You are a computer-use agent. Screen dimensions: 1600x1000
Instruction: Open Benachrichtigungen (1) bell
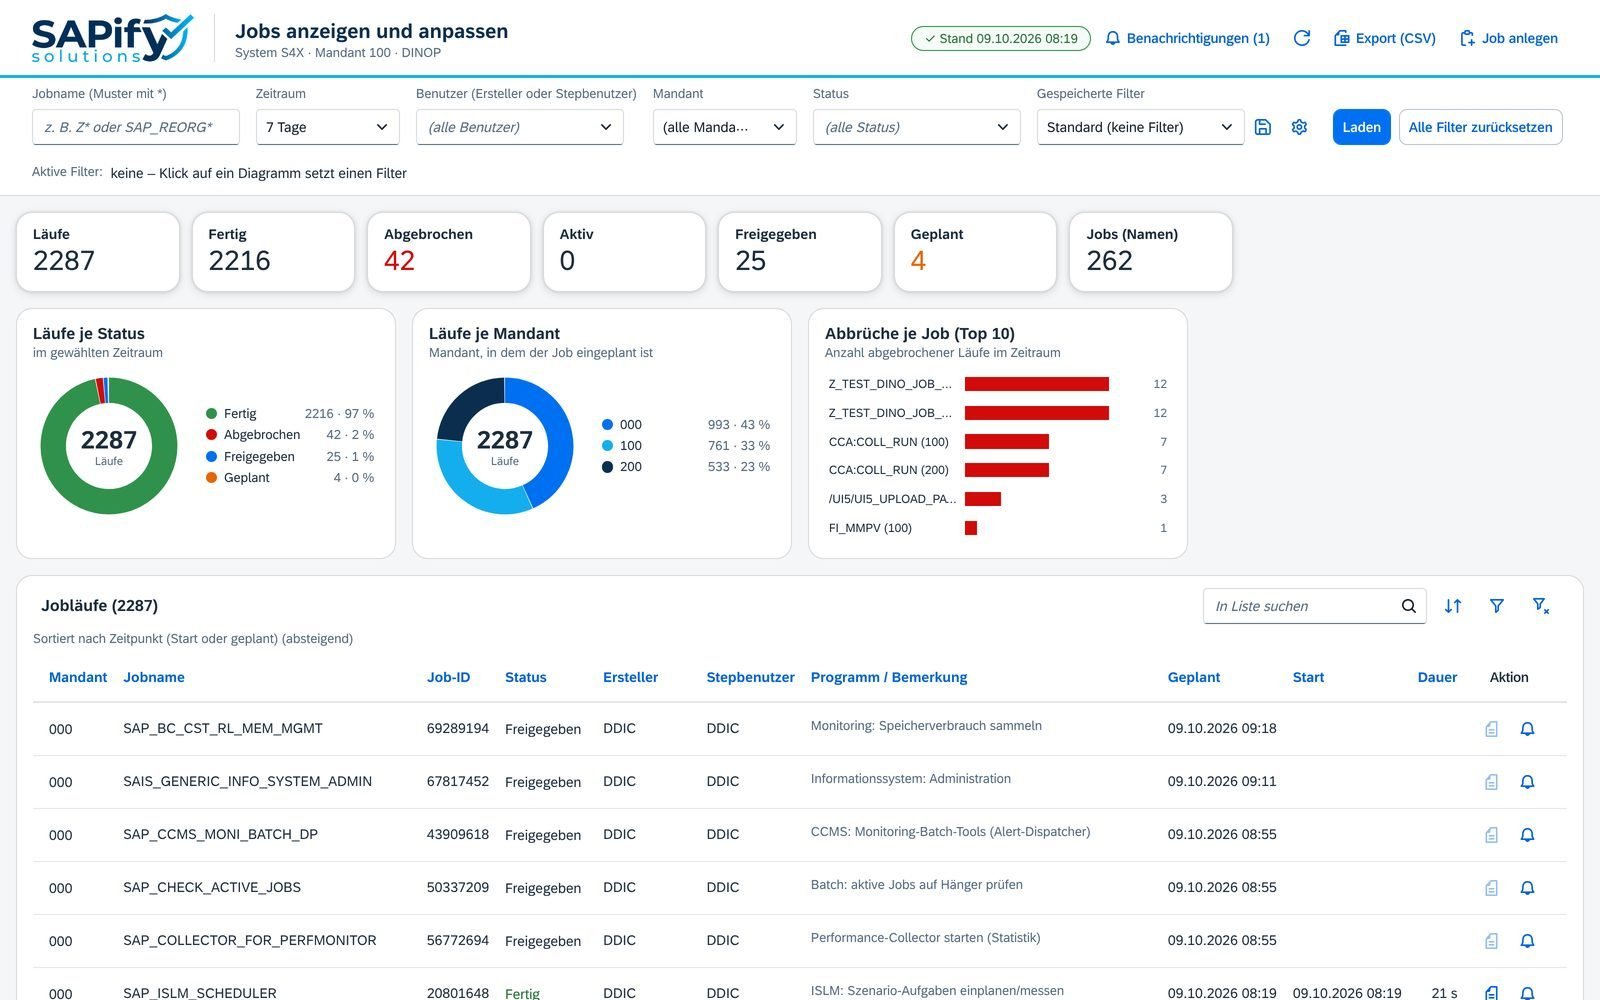(1187, 38)
